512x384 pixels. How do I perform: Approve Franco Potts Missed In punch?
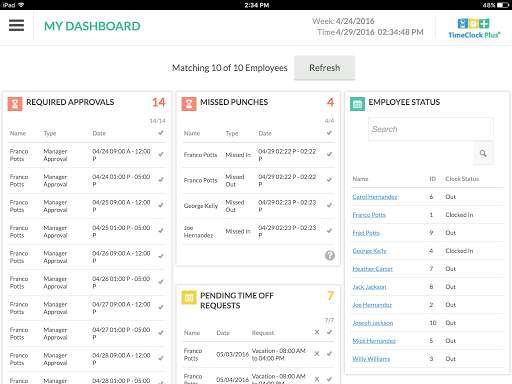point(329,154)
